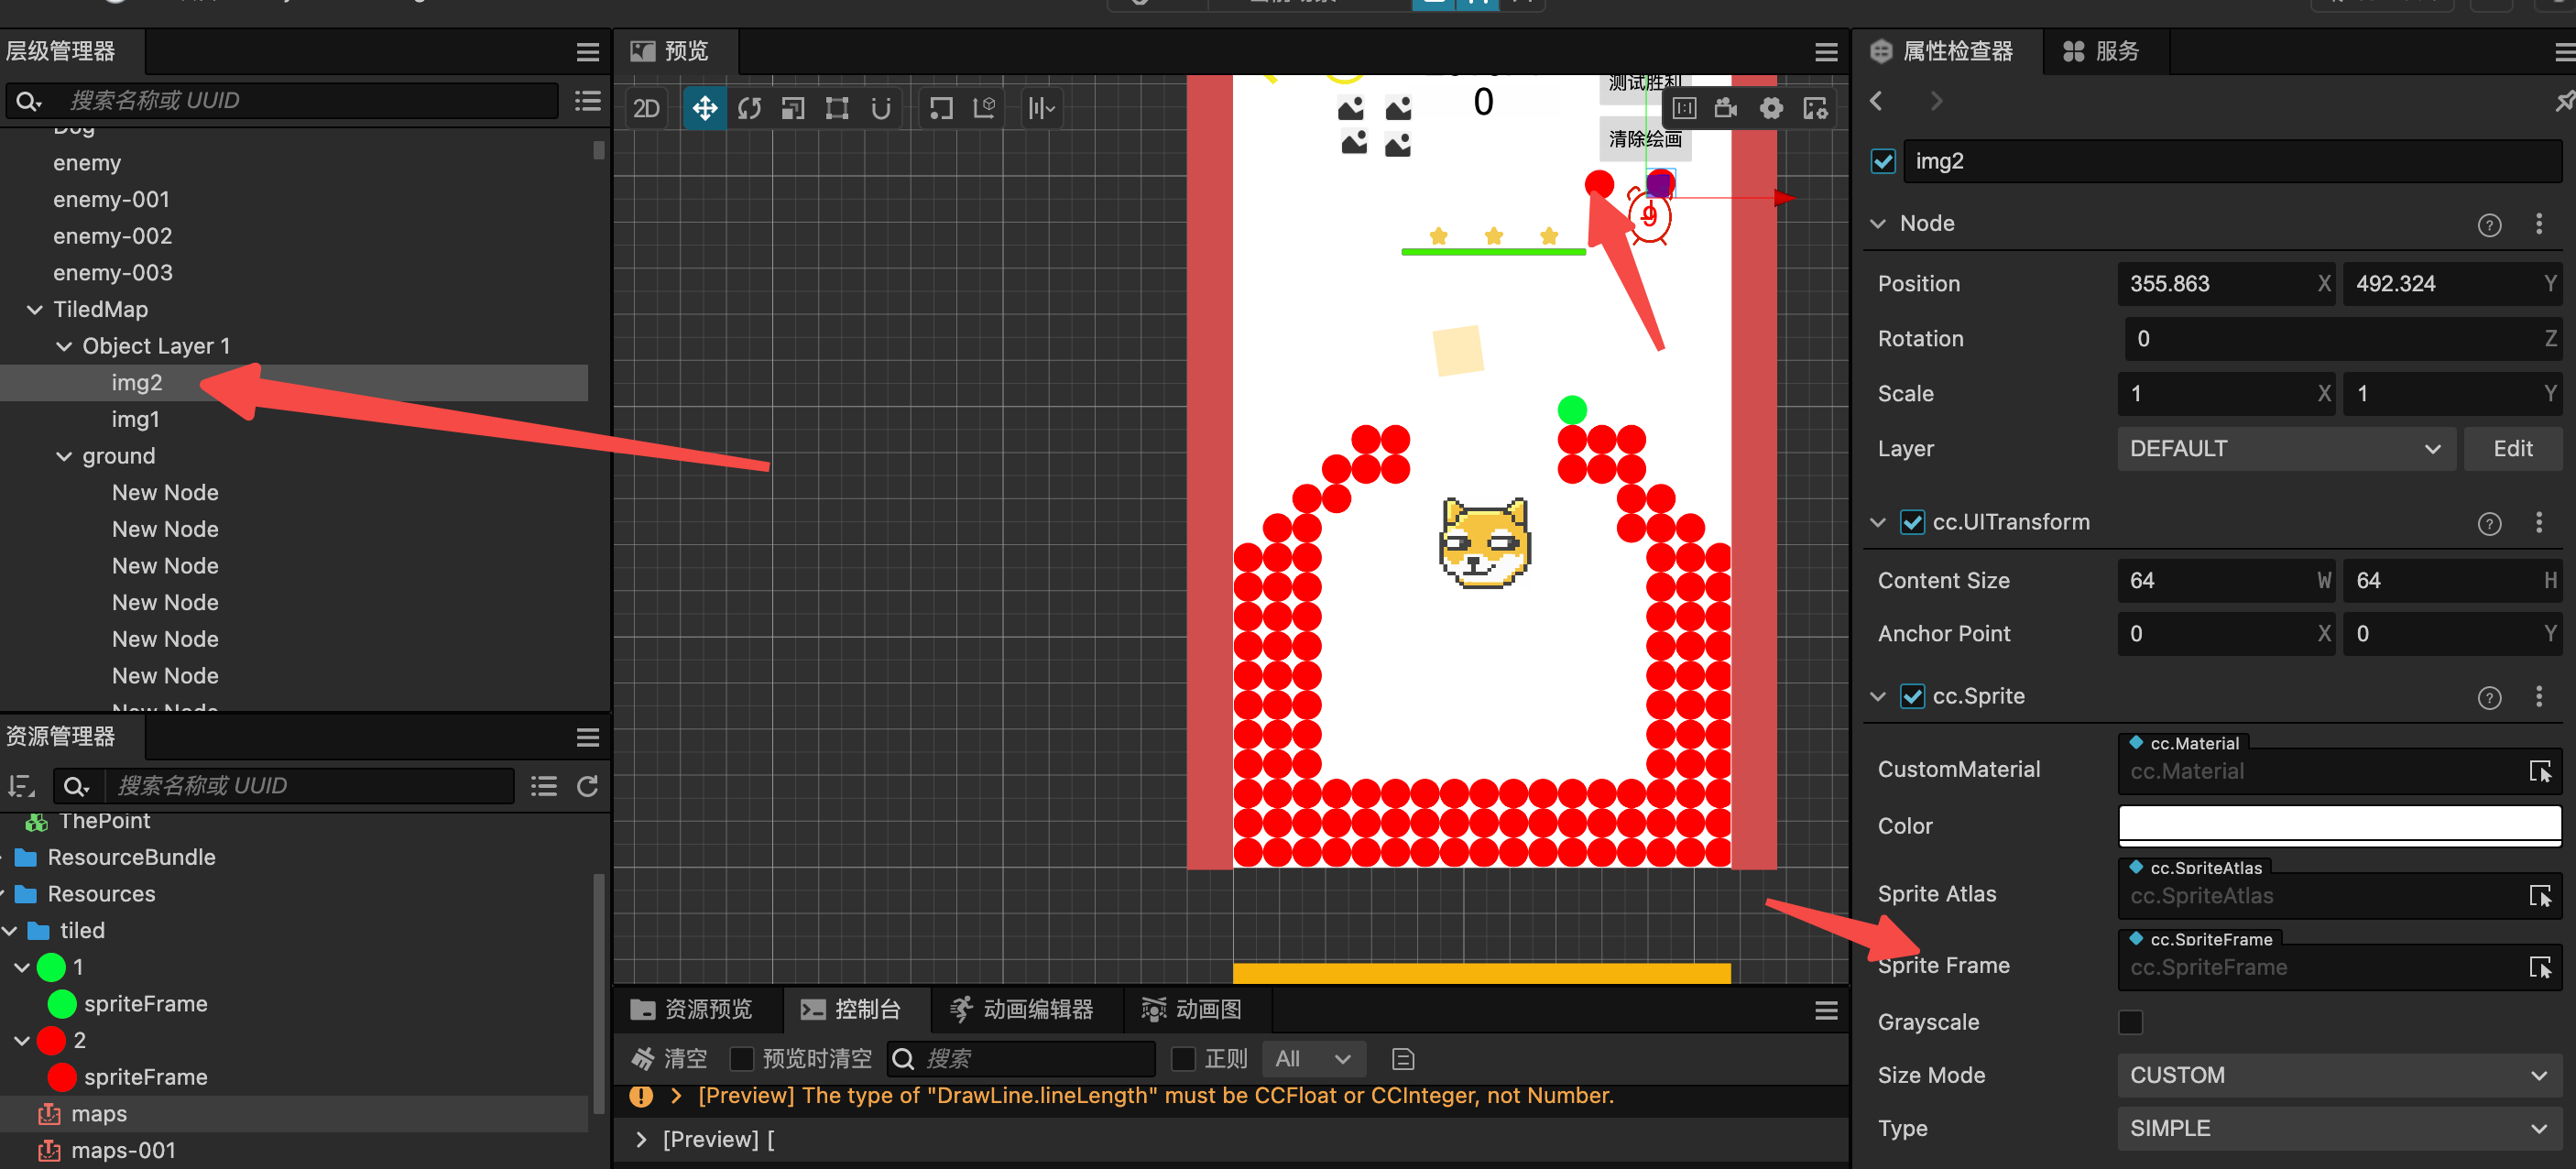Click refresh icon in assets panel
2576x1169 pixels.
point(587,786)
